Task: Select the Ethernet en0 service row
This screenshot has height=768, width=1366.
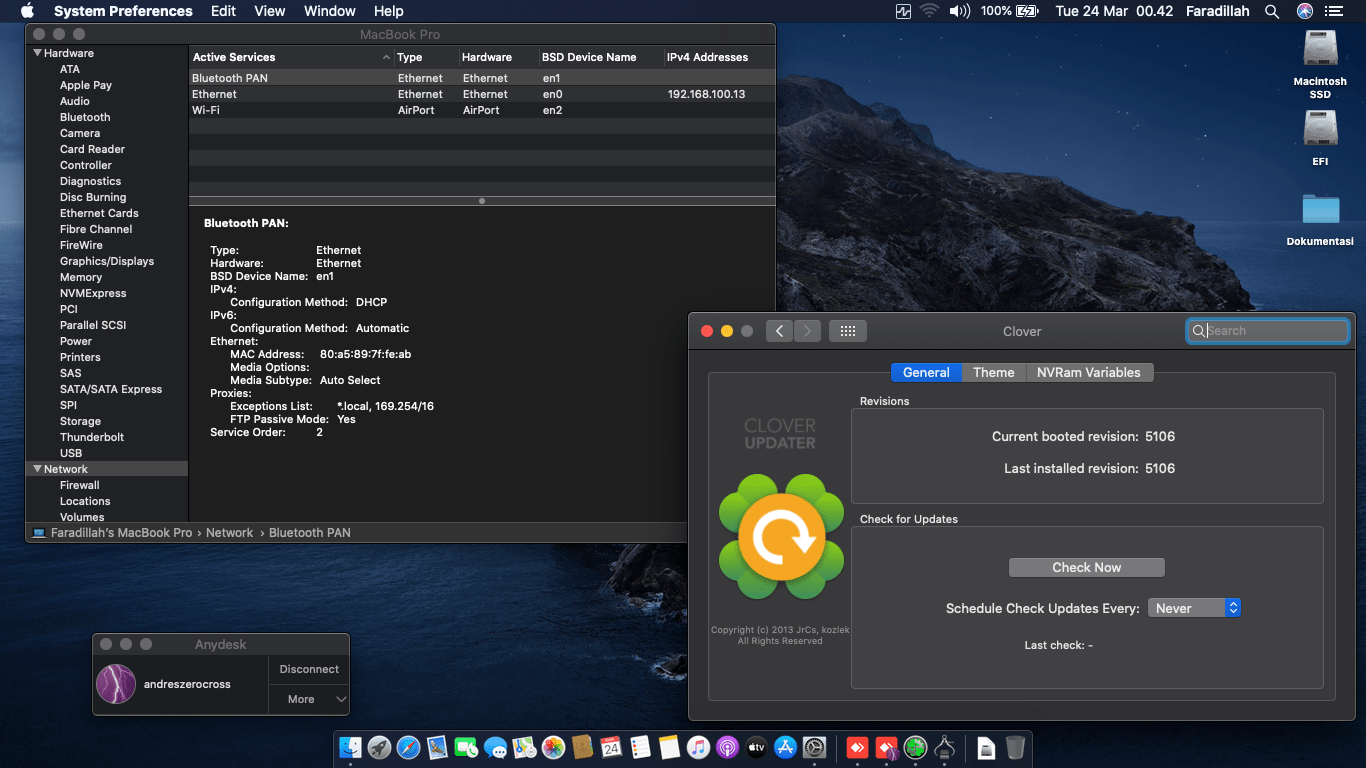Action: (x=482, y=94)
